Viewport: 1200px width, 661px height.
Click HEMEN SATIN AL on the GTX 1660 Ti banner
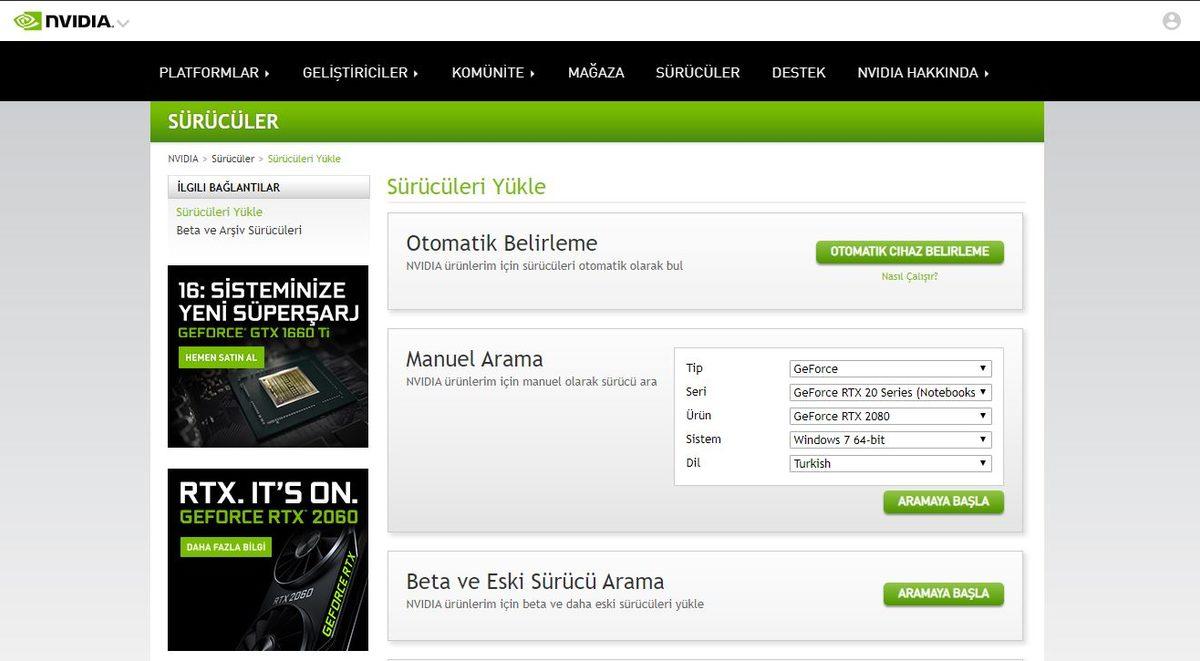221,356
